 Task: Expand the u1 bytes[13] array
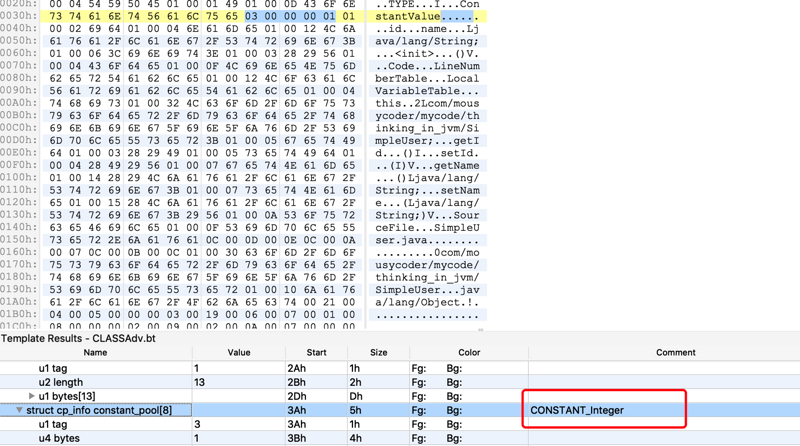click(x=31, y=396)
